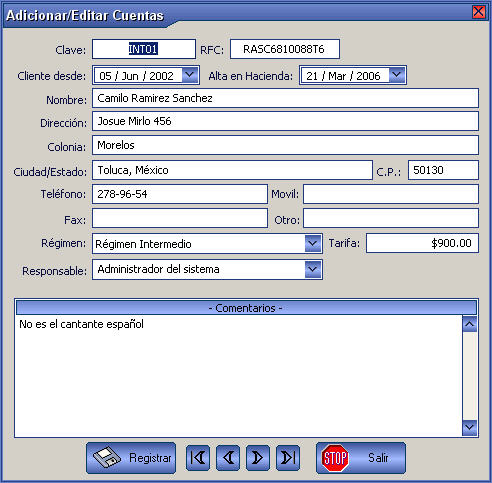Click the Registrar save button

(x=131, y=458)
